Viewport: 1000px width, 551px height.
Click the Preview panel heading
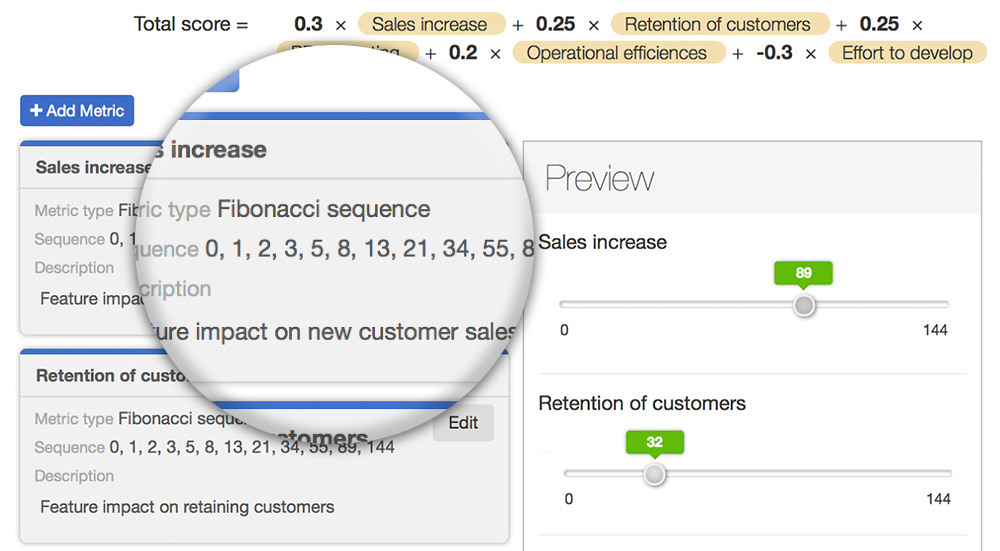coord(599,179)
